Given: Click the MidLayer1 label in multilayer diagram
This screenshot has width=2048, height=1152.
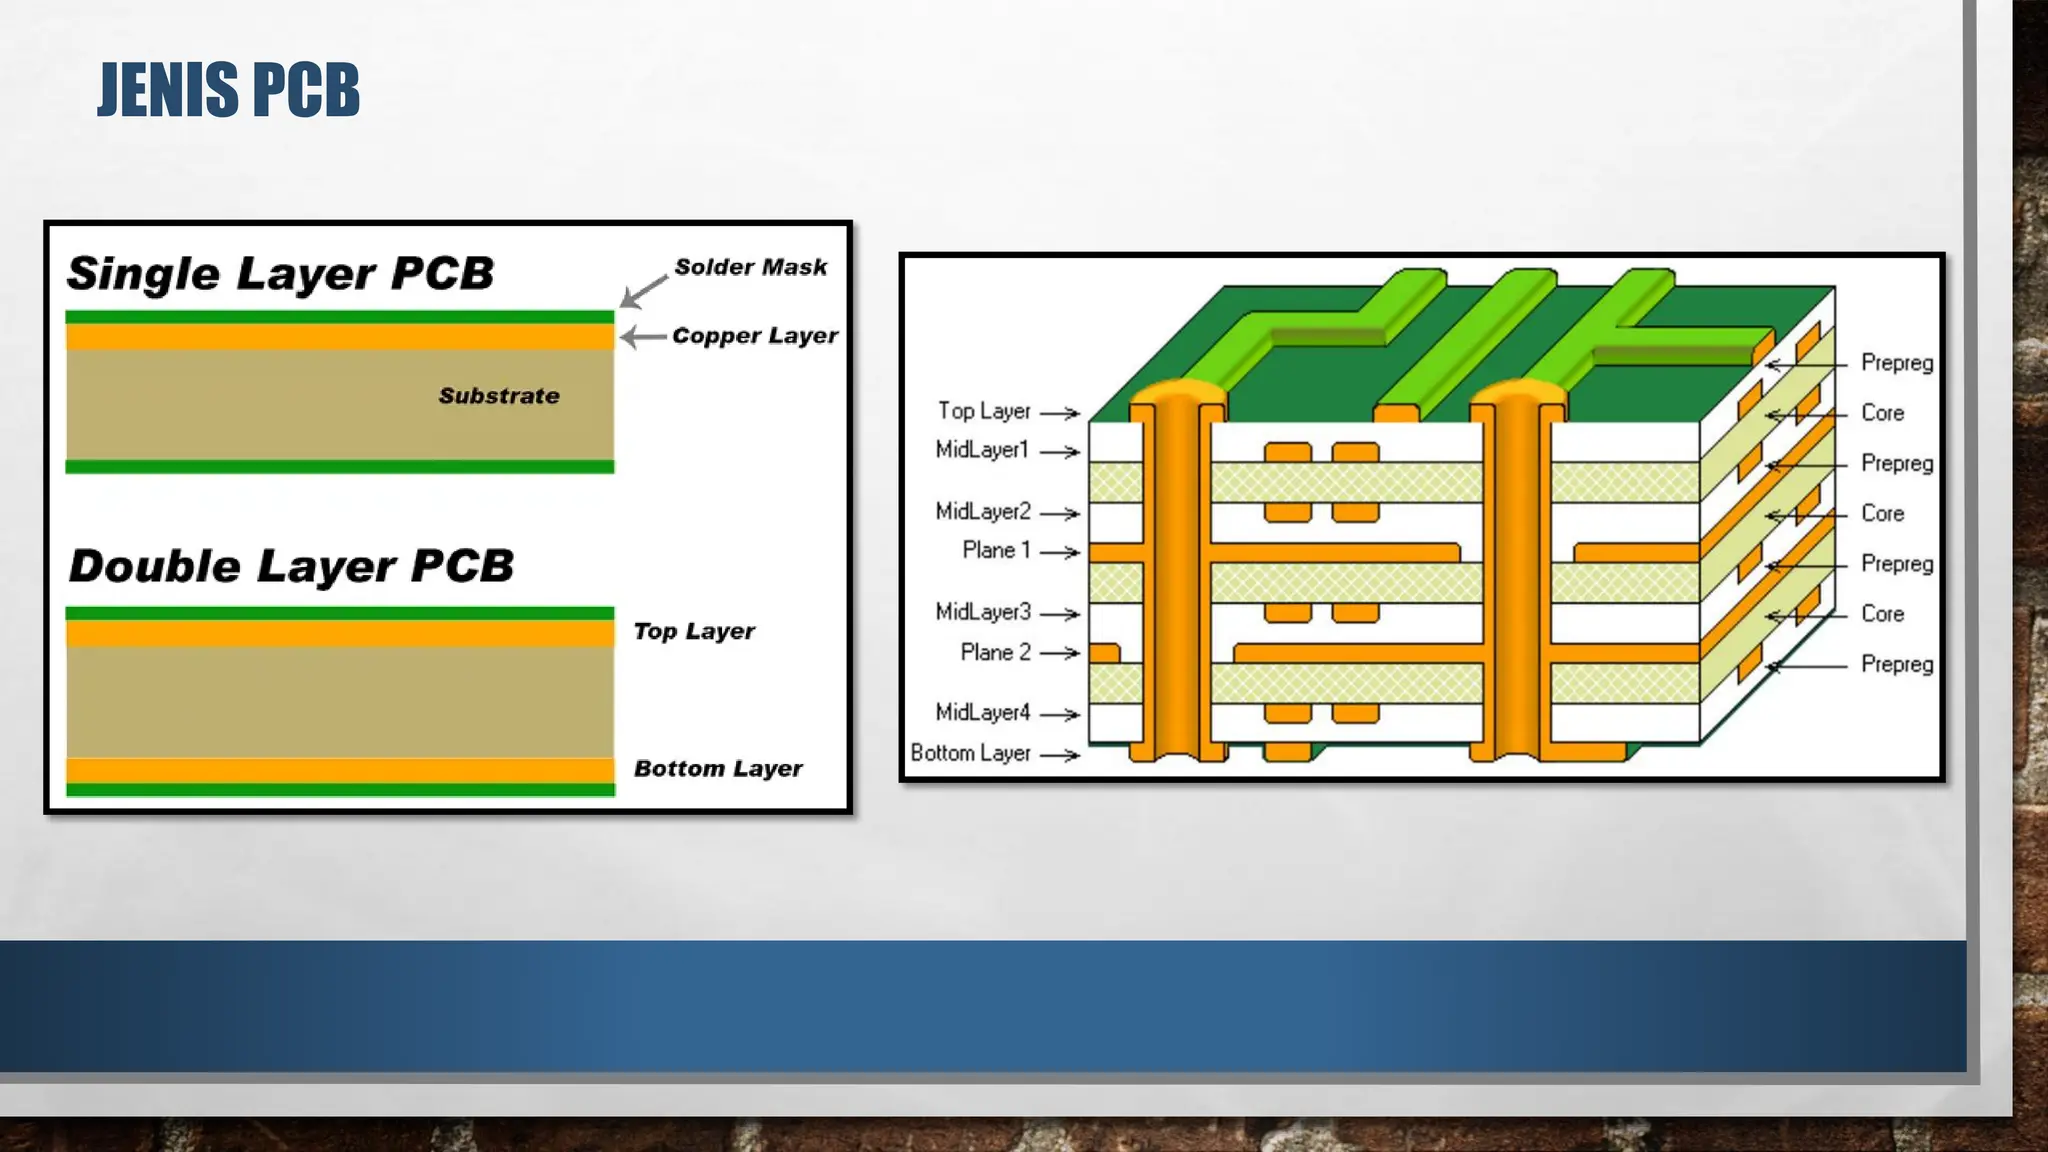Looking at the screenshot, I should 982,450.
